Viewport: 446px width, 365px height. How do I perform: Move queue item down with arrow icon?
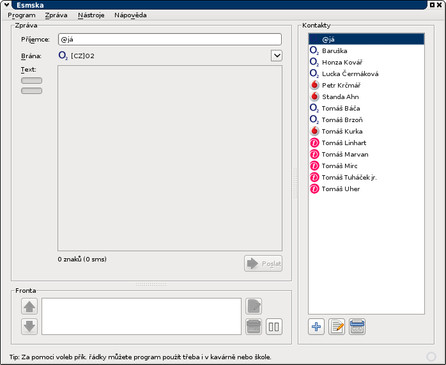coord(29,326)
